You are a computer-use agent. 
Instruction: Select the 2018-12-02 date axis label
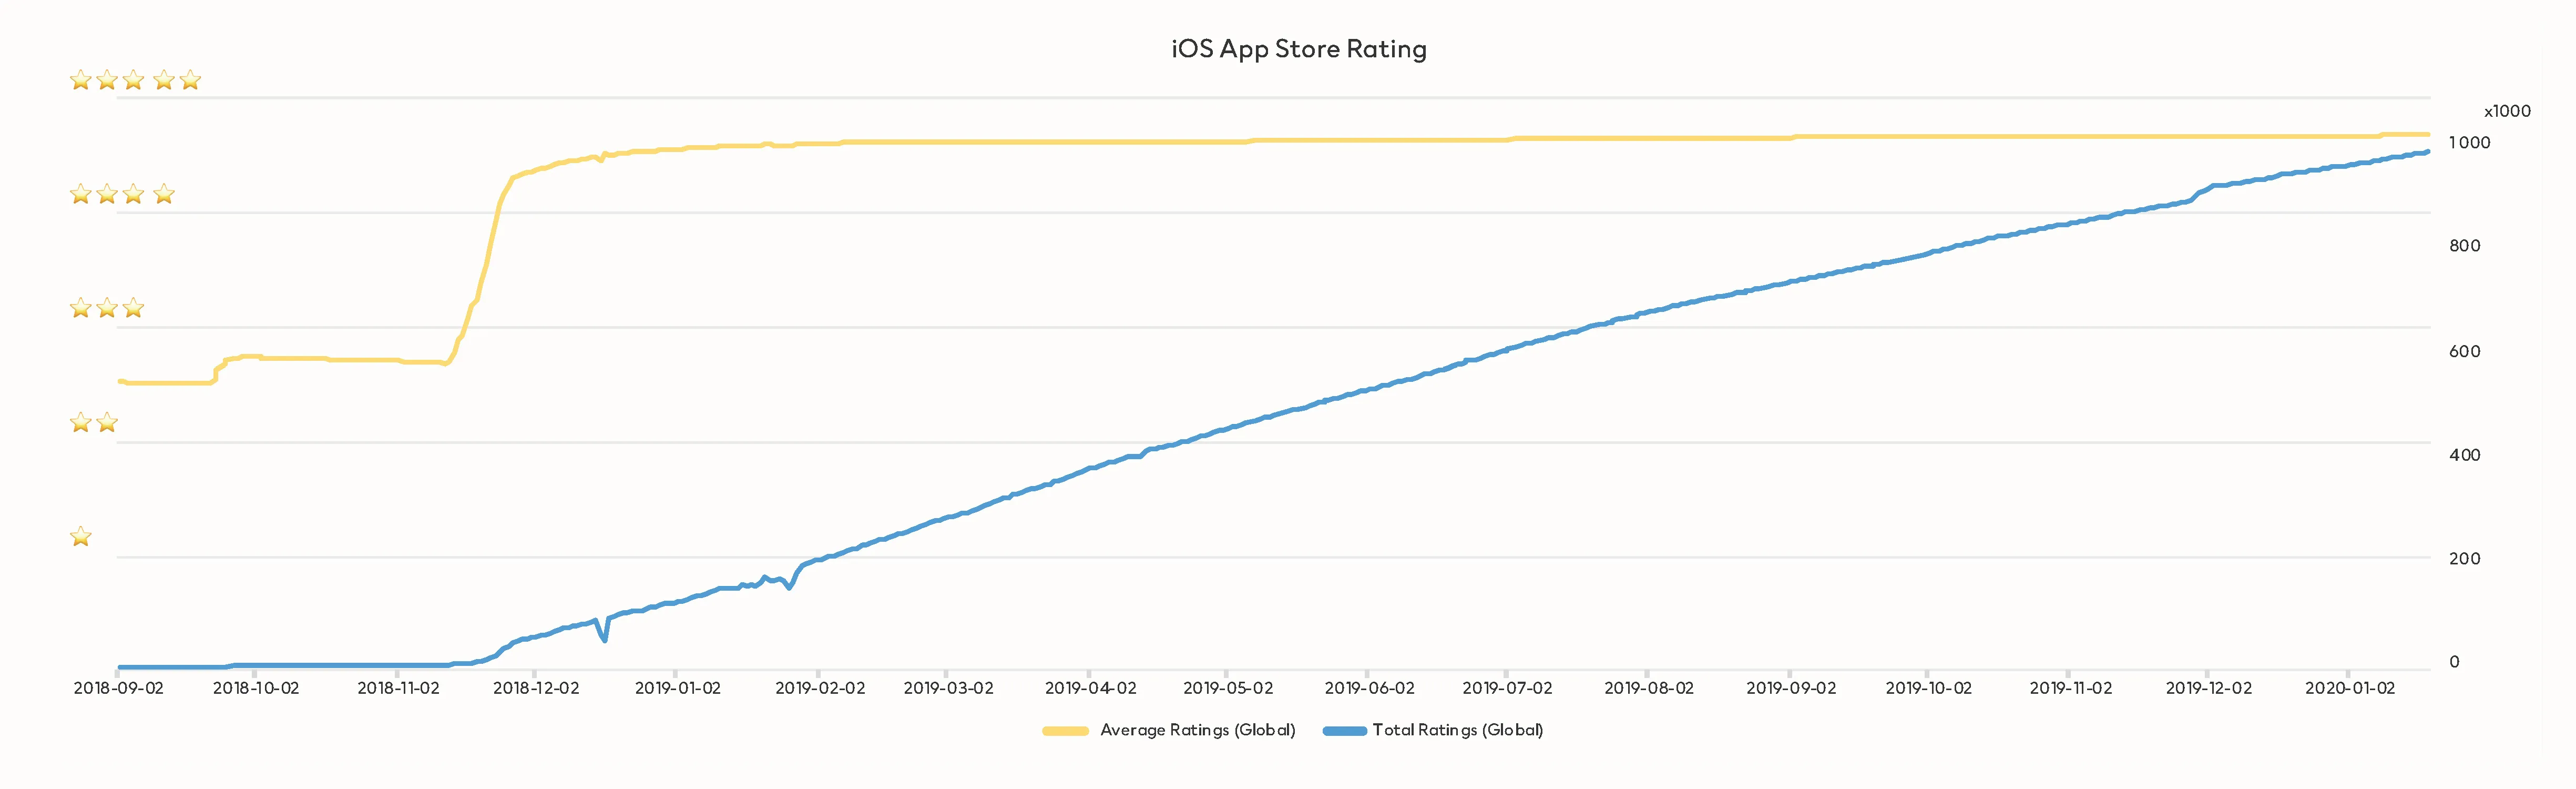pos(536,688)
